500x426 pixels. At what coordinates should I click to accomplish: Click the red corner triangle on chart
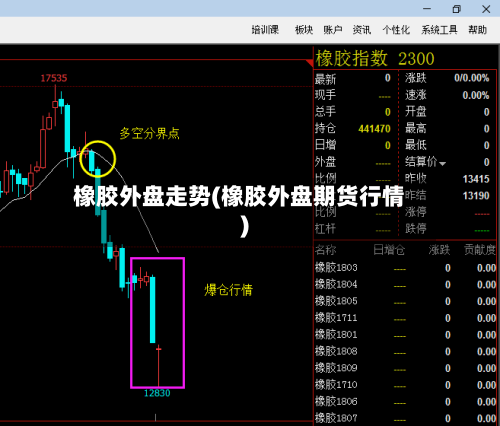click(309, 63)
